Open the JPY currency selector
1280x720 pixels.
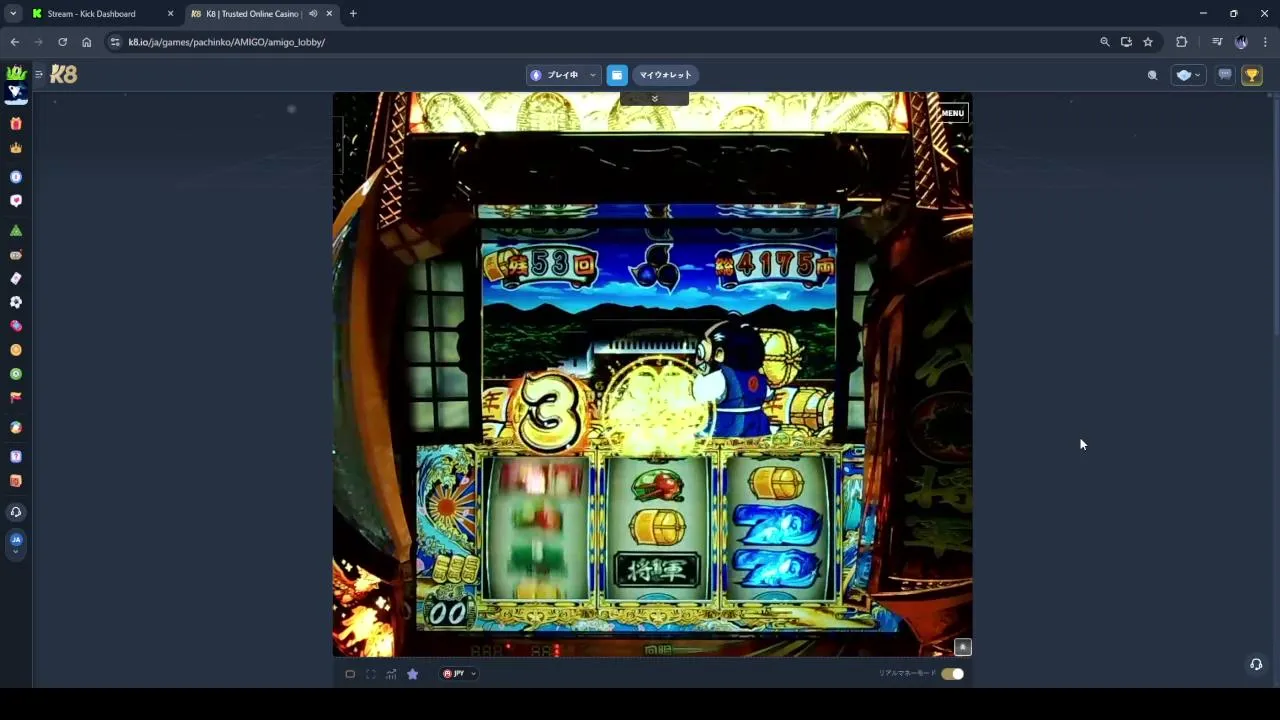(459, 674)
